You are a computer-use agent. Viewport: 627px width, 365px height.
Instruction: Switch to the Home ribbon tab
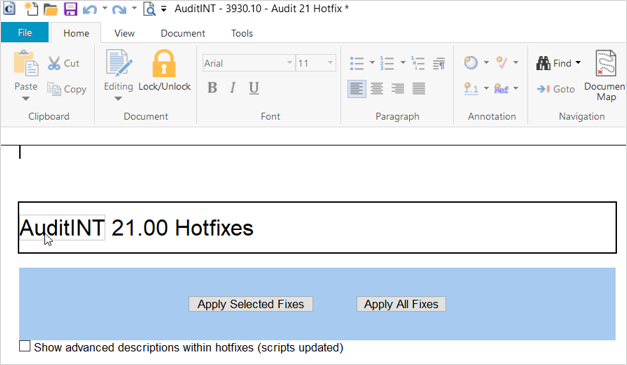(76, 33)
